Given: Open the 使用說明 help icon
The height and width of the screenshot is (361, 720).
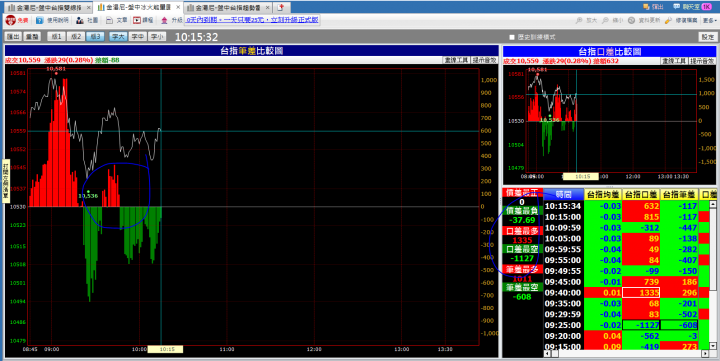Looking at the screenshot, I should tap(40, 20).
